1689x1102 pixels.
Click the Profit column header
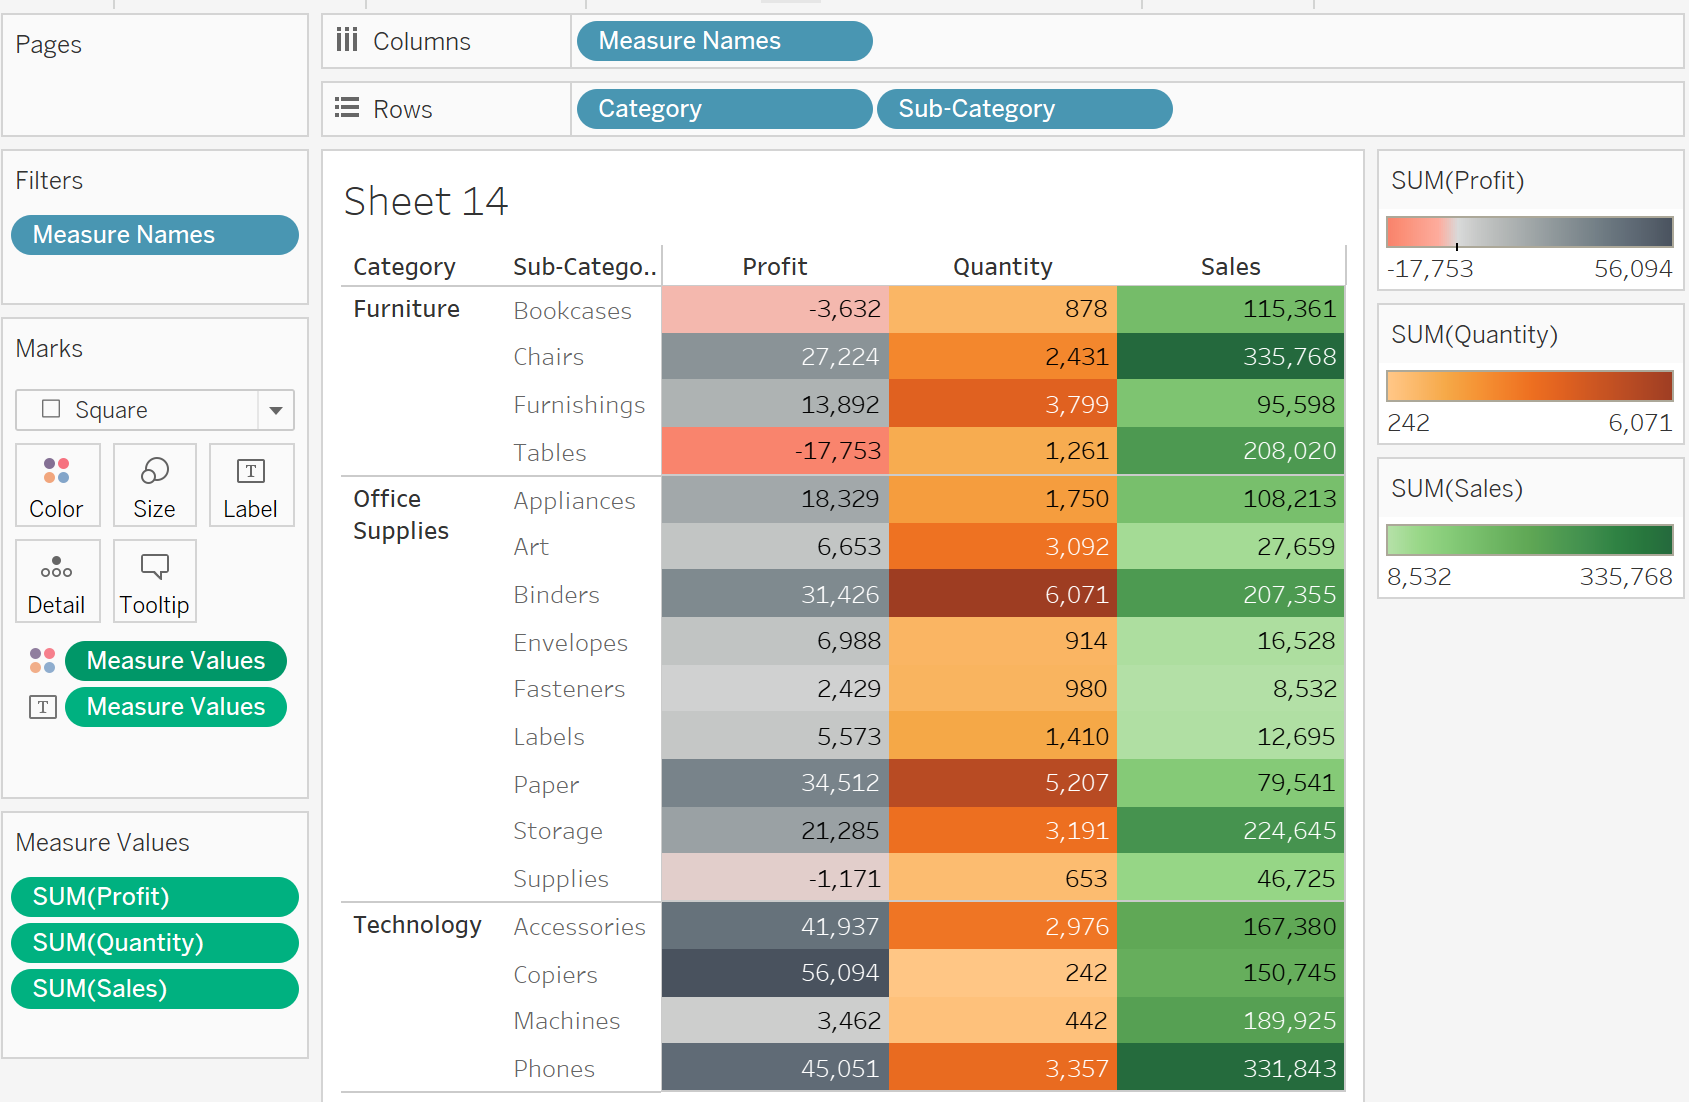[774, 267]
